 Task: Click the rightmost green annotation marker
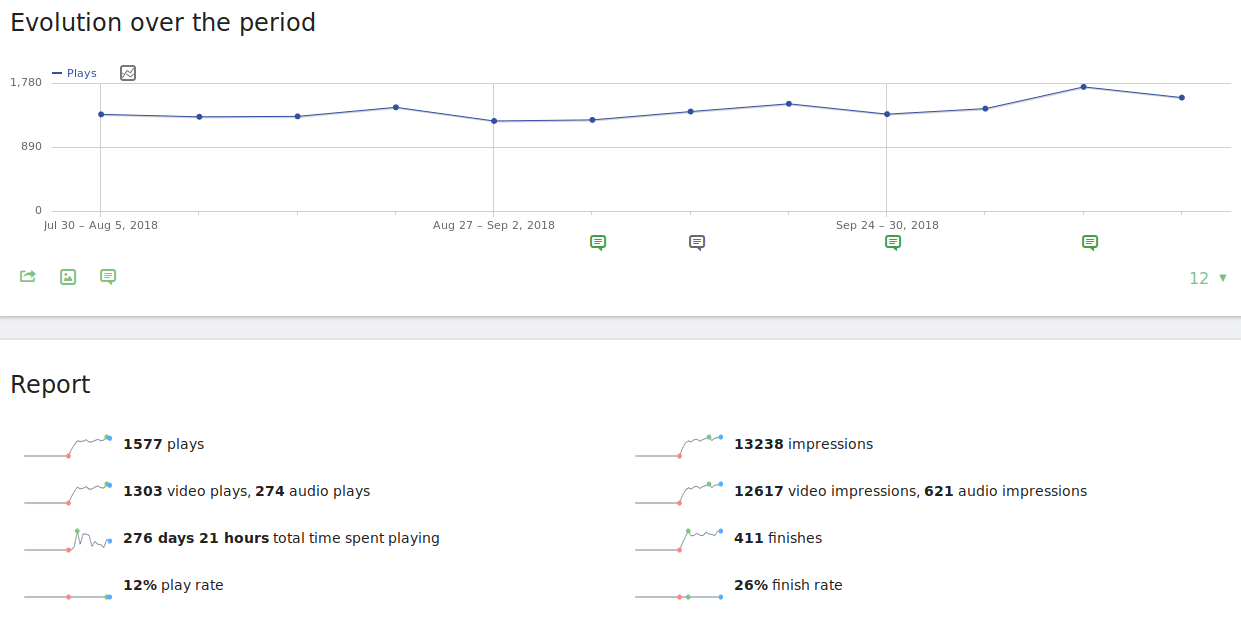click(1090, 242)
